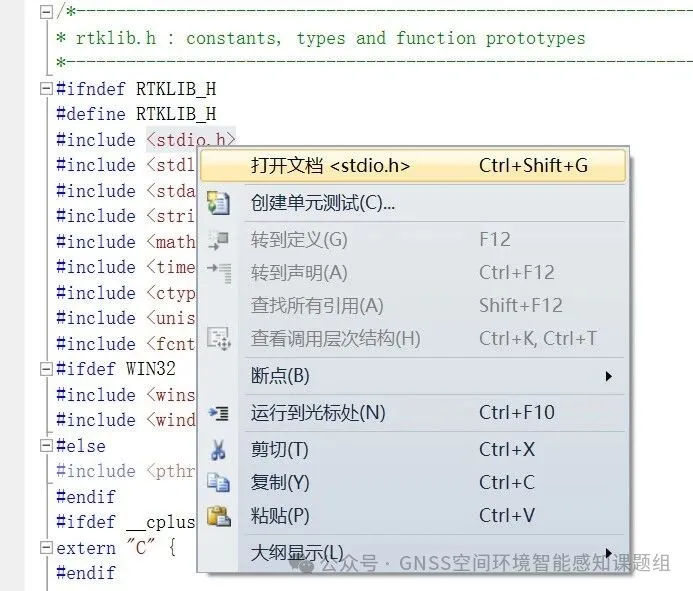
Task: Click the Paste clipboard icon
Action: pos(218,516)
